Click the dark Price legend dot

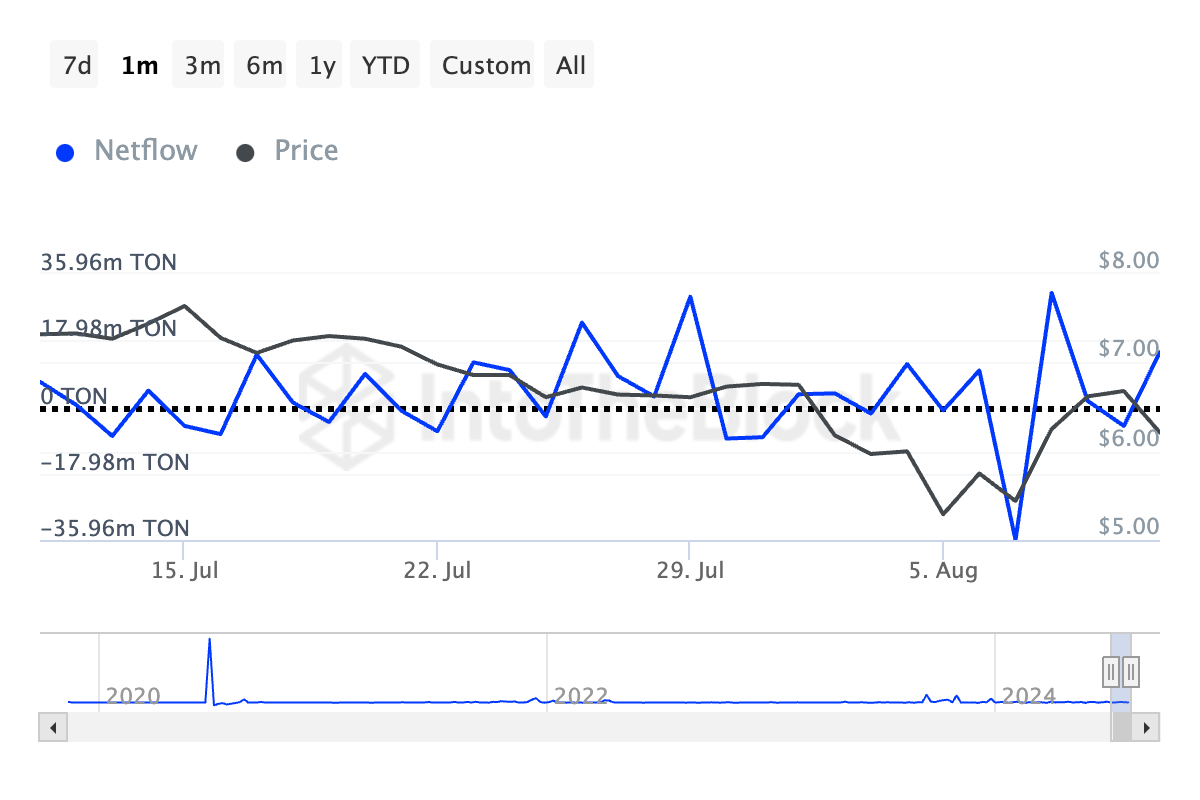point(245,153)
